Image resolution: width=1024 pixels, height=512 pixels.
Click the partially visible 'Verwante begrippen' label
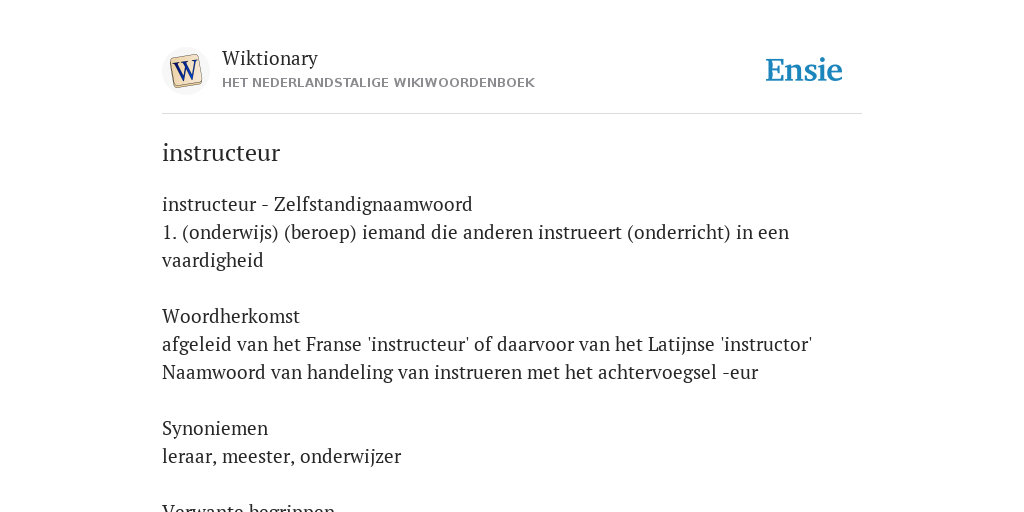coord(248,507)
